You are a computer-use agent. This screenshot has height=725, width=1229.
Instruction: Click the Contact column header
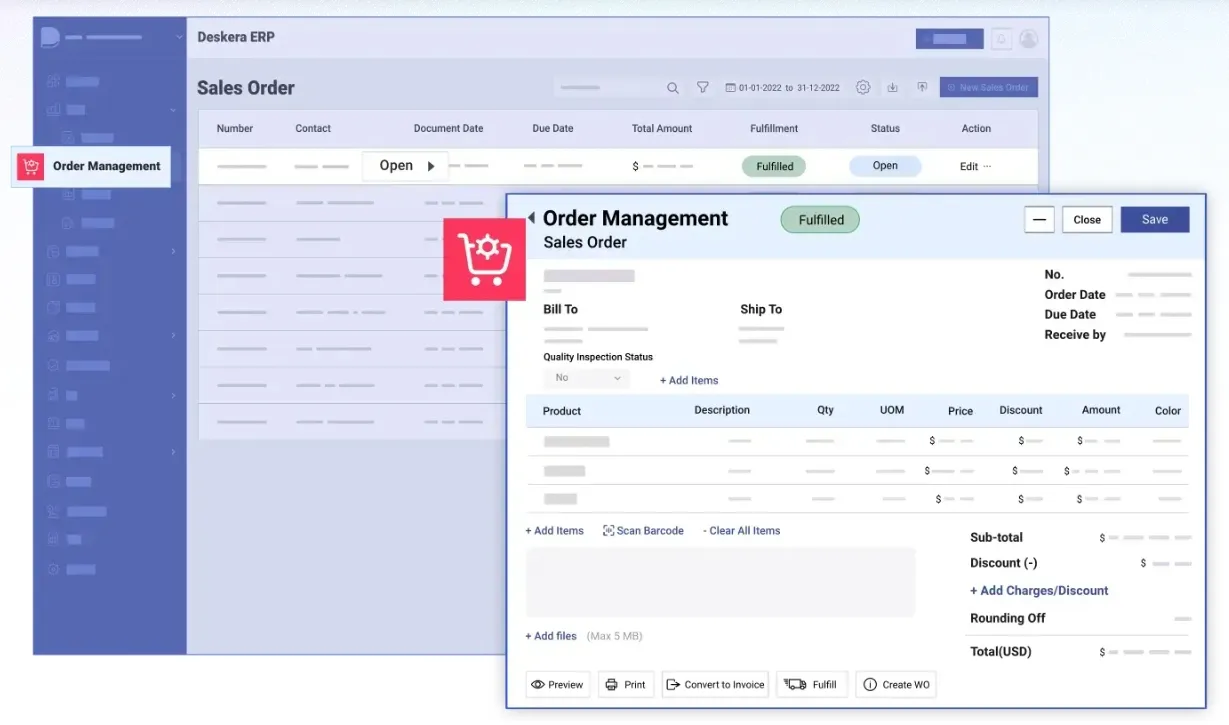(313, 128)
